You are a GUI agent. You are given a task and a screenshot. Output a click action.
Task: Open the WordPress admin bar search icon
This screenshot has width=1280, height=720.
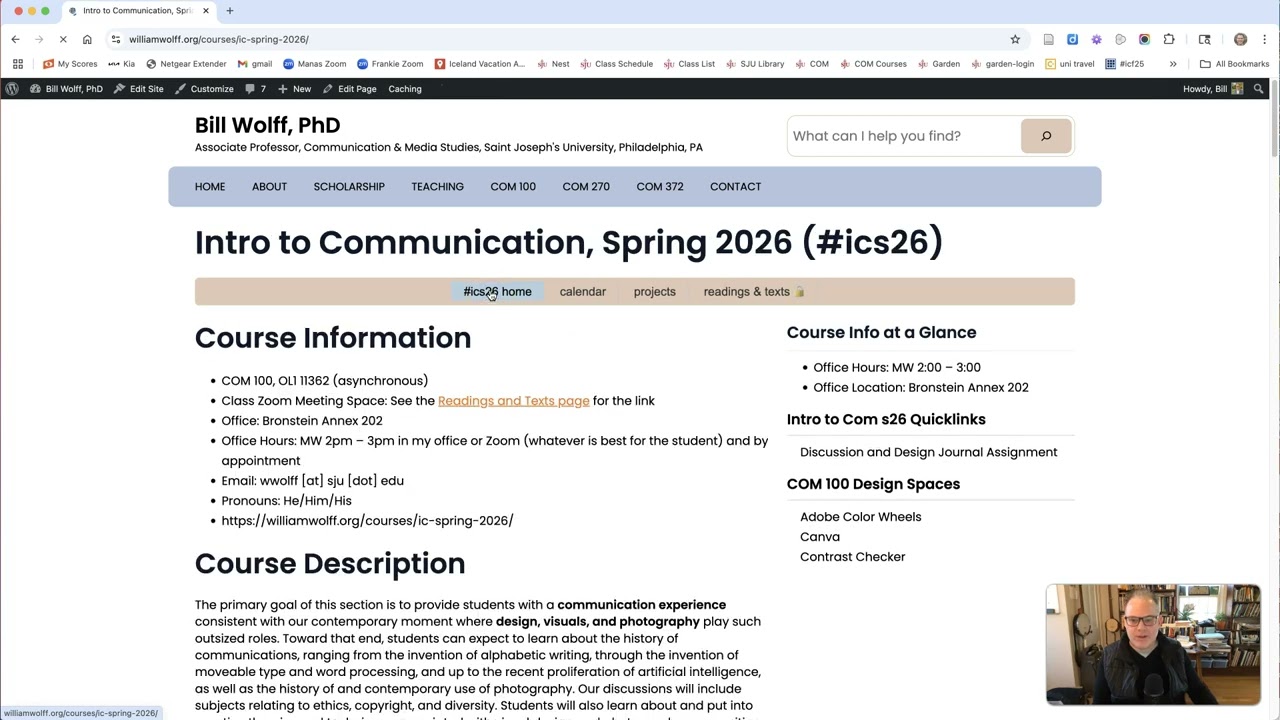click(1258, 89)
